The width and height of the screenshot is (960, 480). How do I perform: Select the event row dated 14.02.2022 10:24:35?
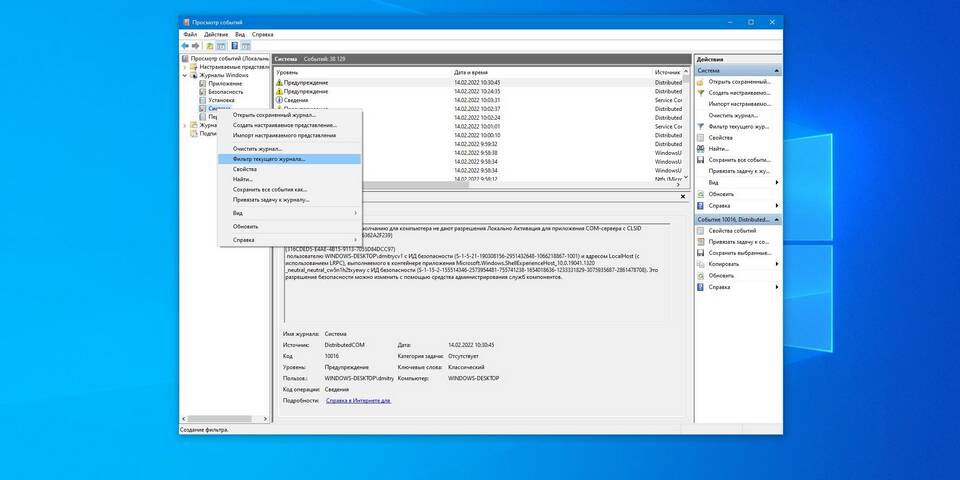[478, 91]
